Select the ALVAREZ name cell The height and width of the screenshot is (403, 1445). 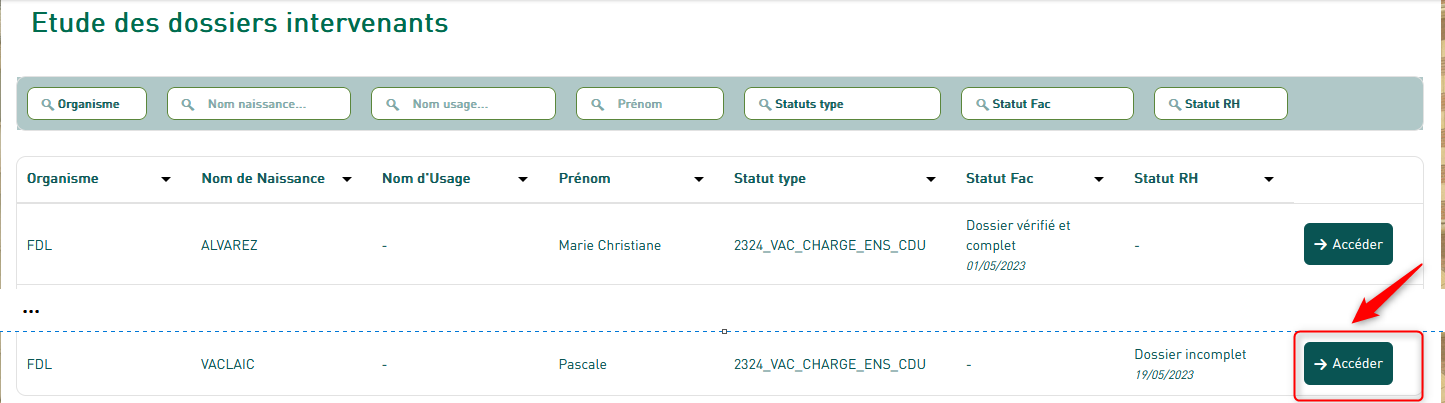[x=229, y=245]
